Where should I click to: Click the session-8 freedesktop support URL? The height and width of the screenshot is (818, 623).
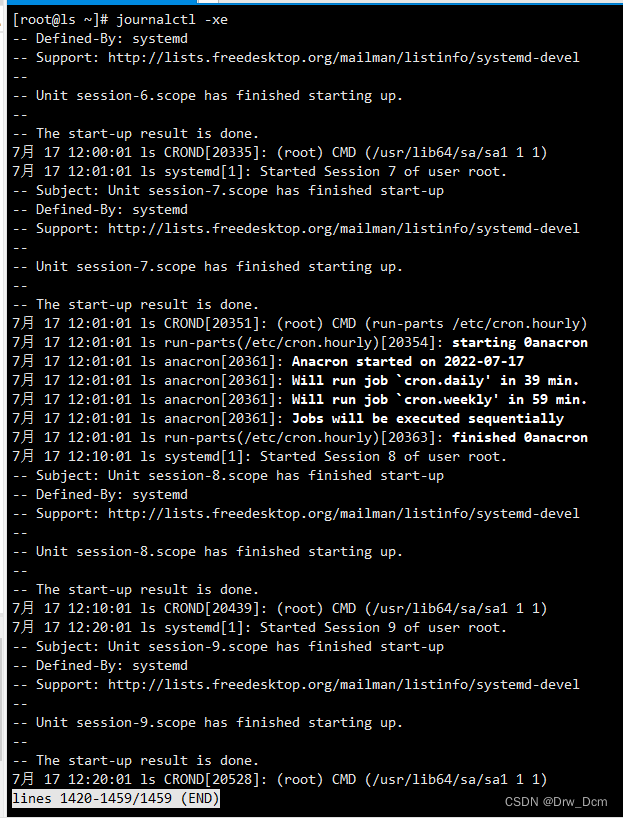click(x=344, y=513)
